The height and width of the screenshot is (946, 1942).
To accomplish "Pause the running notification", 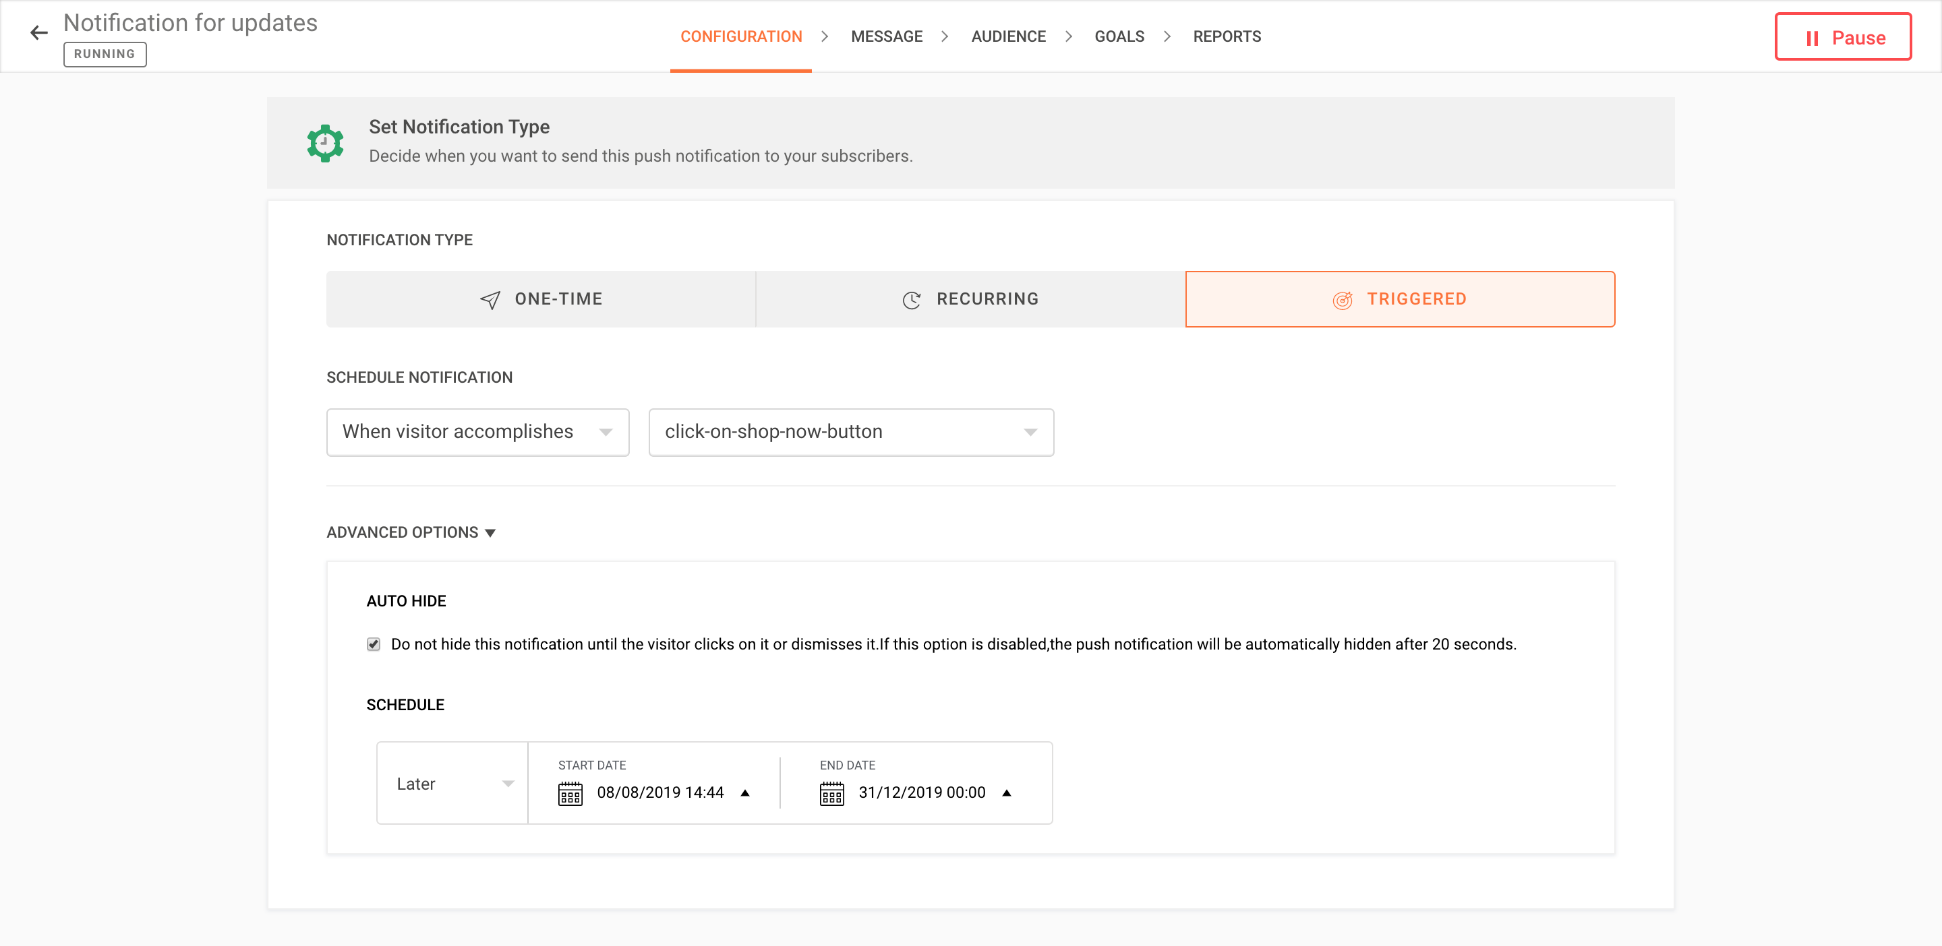I will point(1842,37).
